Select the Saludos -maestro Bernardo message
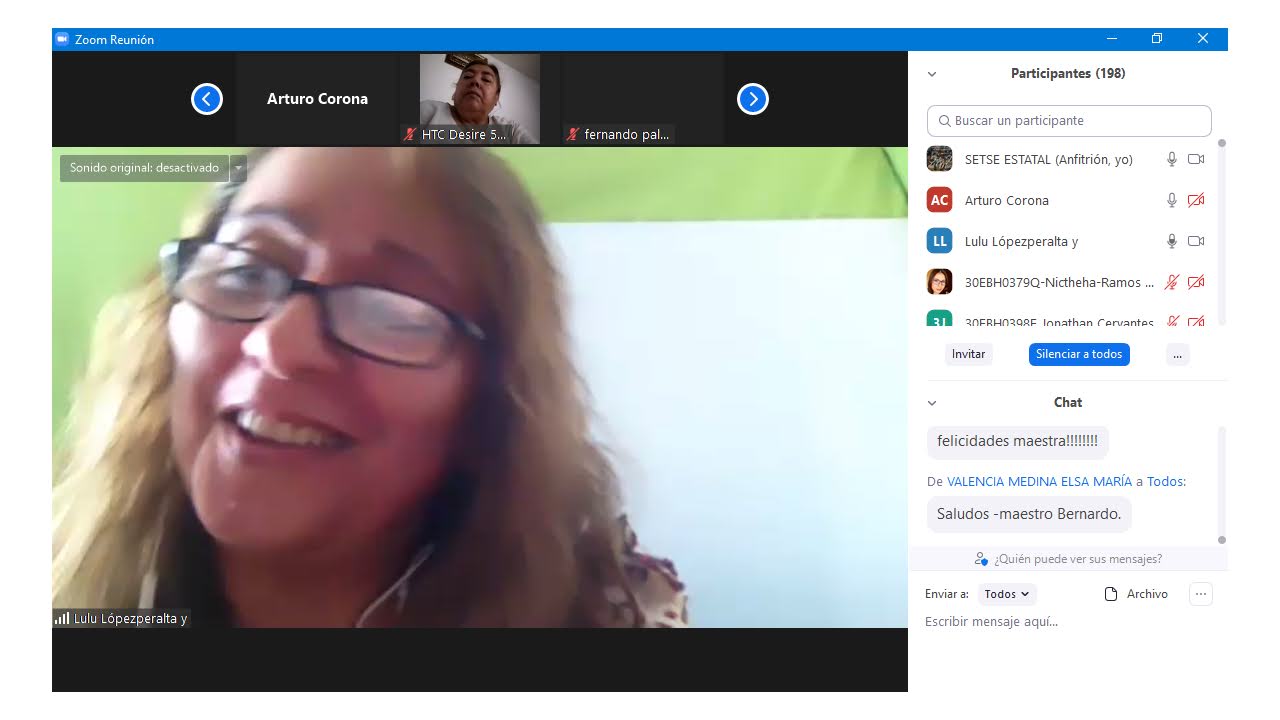The height and width of the screenshot is (720, 1280). click(1029, 514)
